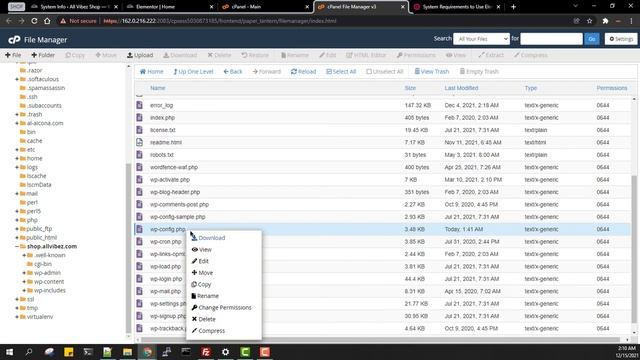Image resolution: width=640 pixels, height=360 pixels.
Task: Expand the wp-content folder in tree
Action: click(24, 282)
